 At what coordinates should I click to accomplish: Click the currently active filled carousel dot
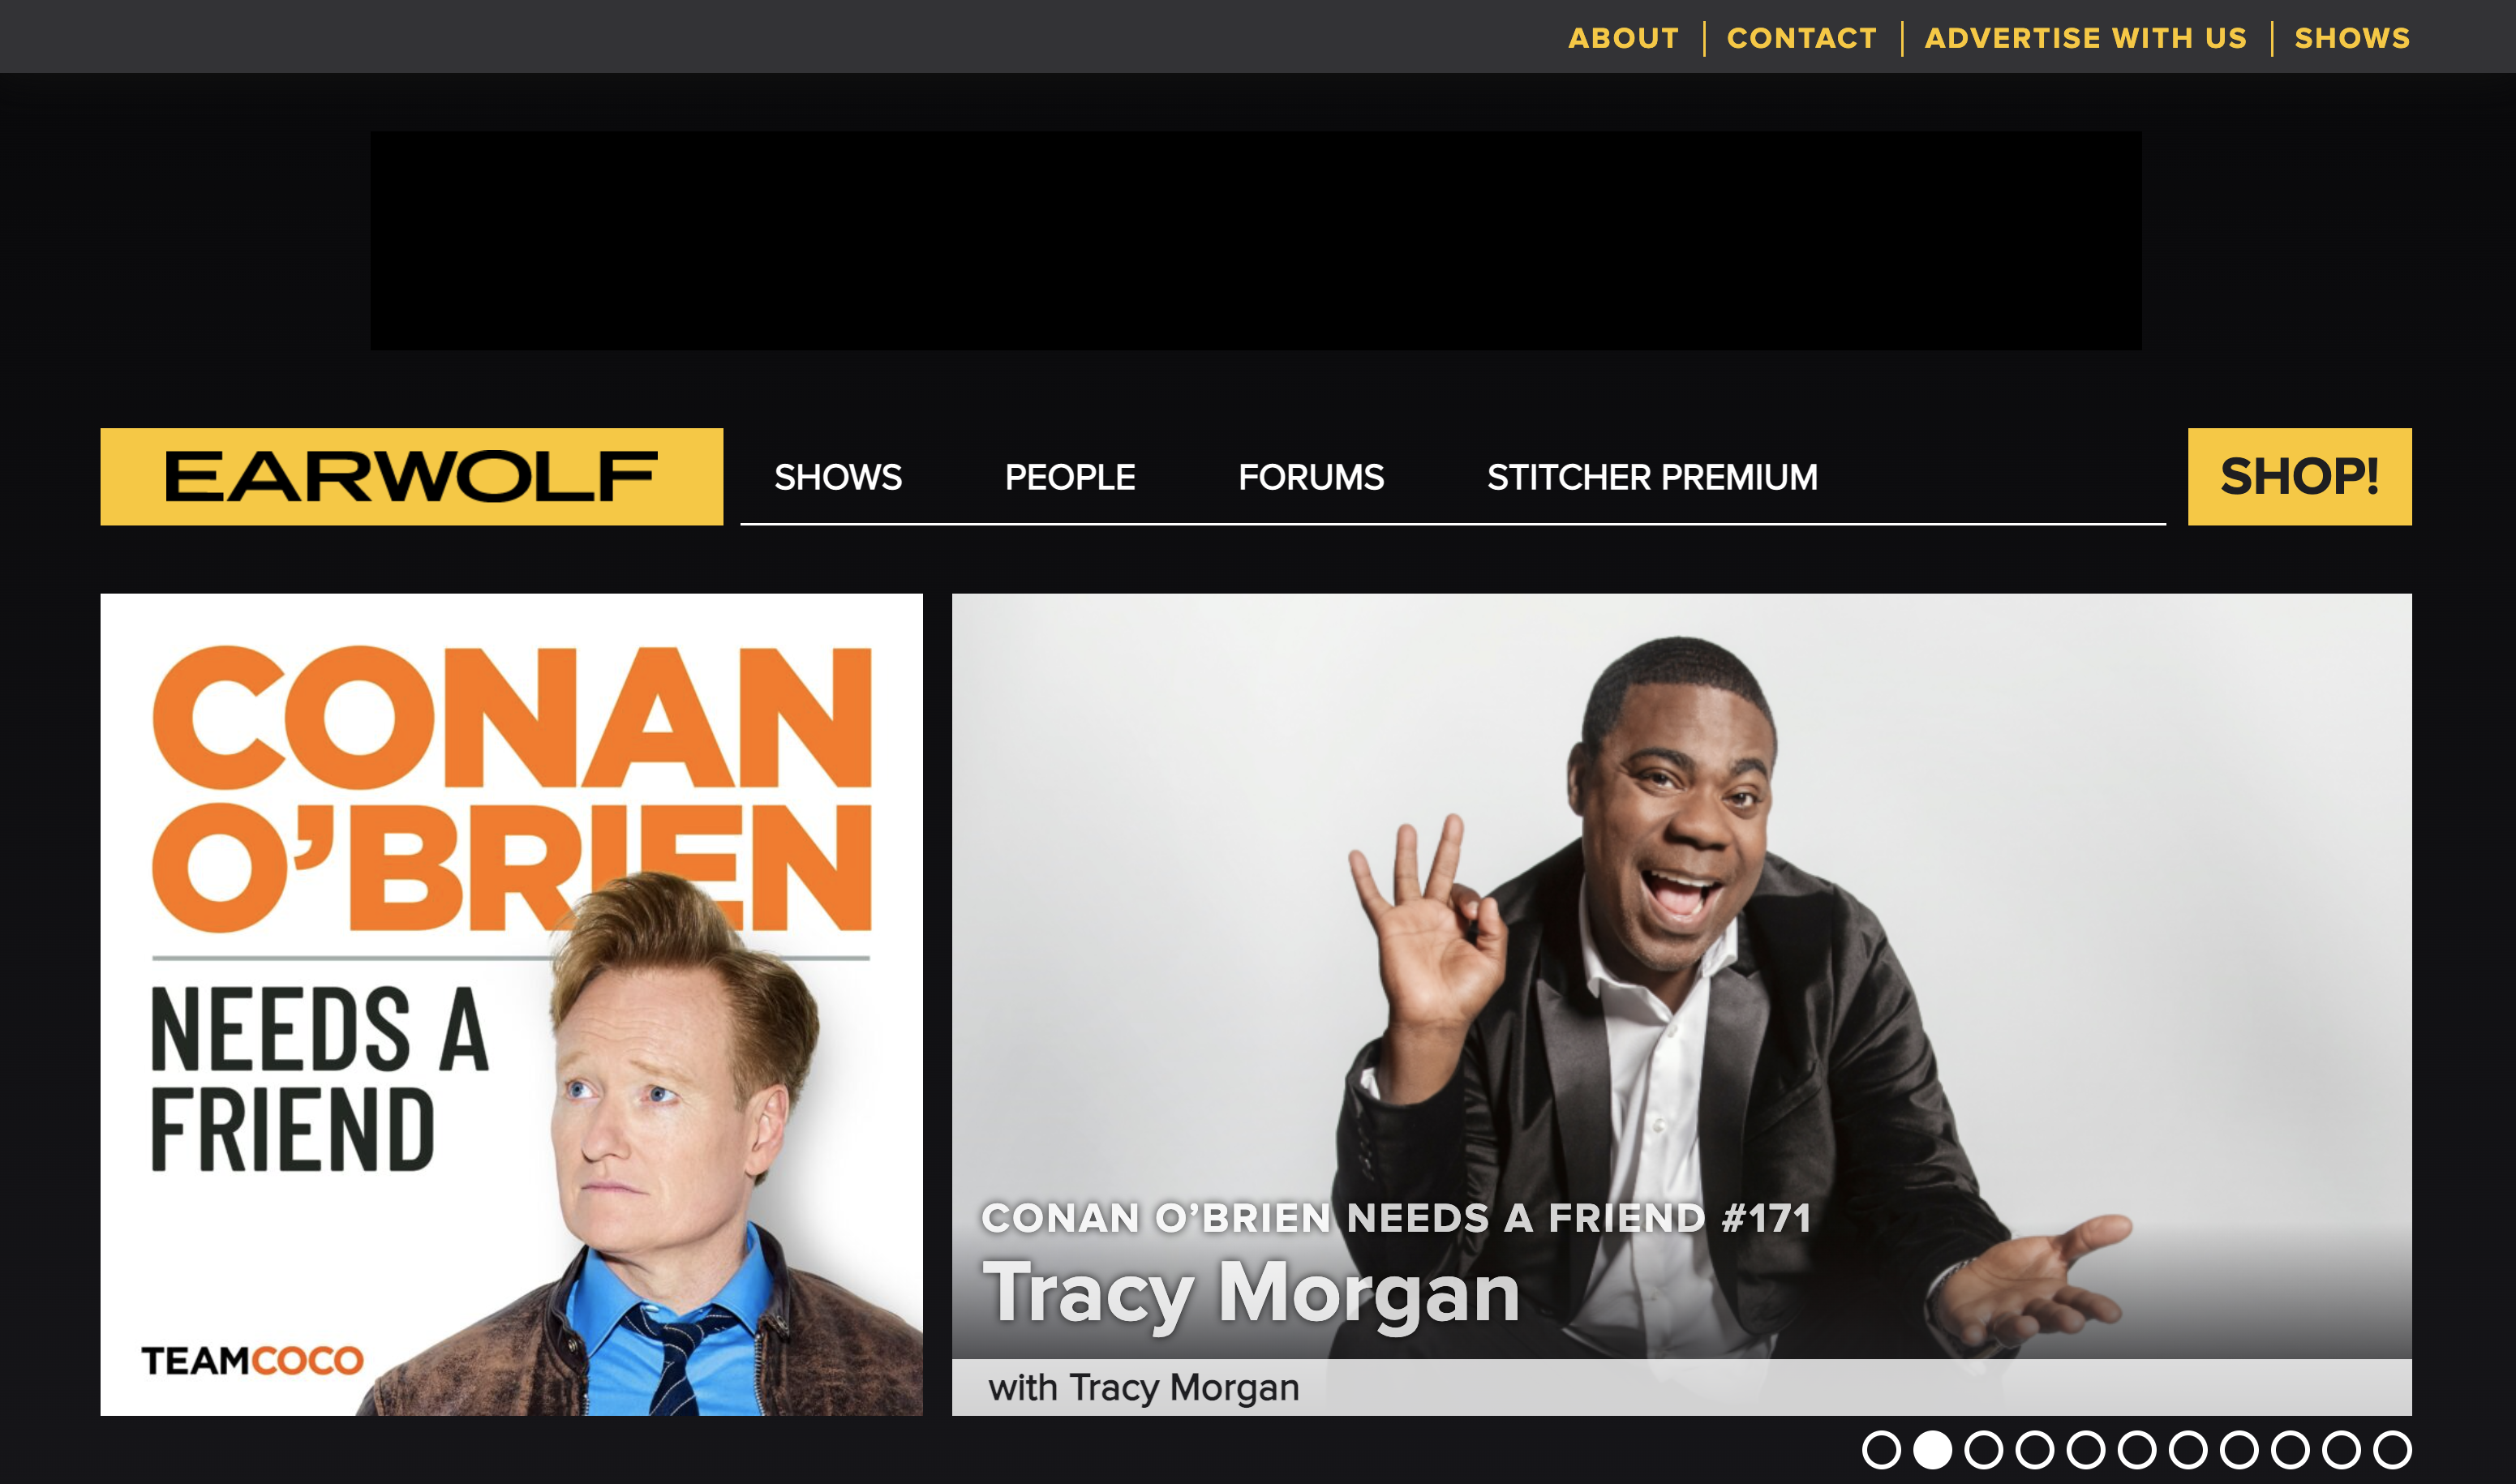(x=1933, y=1450)
